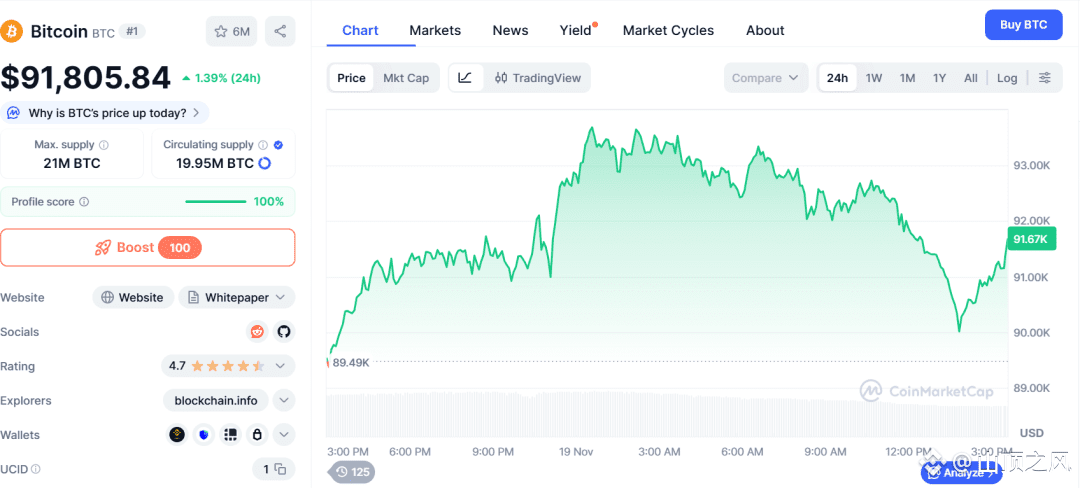This screenshot has height=488, width=1080.
Task: Select the 1W time range
Action: (x=874, y=78)
